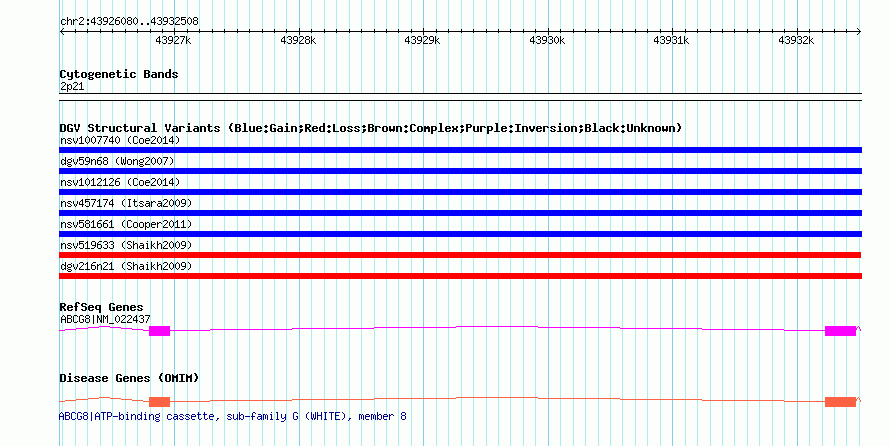Click the 43932k ruler tick label
890x446 pixels.
(x=796, y=40)
